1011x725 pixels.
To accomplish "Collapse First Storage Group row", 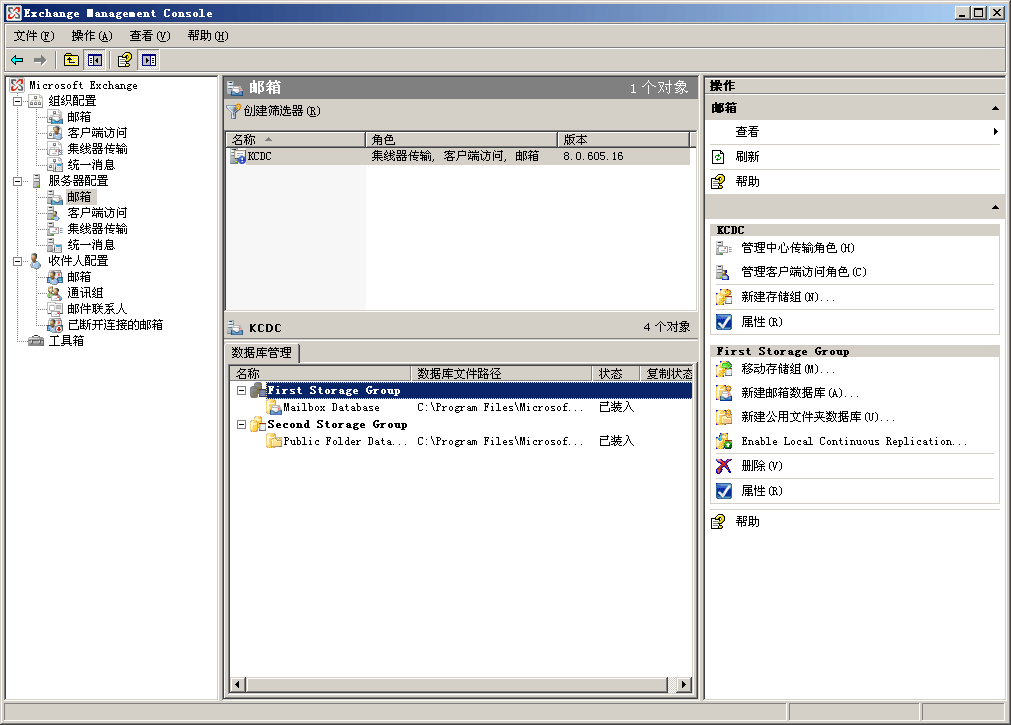I will [x=241, y=391].
